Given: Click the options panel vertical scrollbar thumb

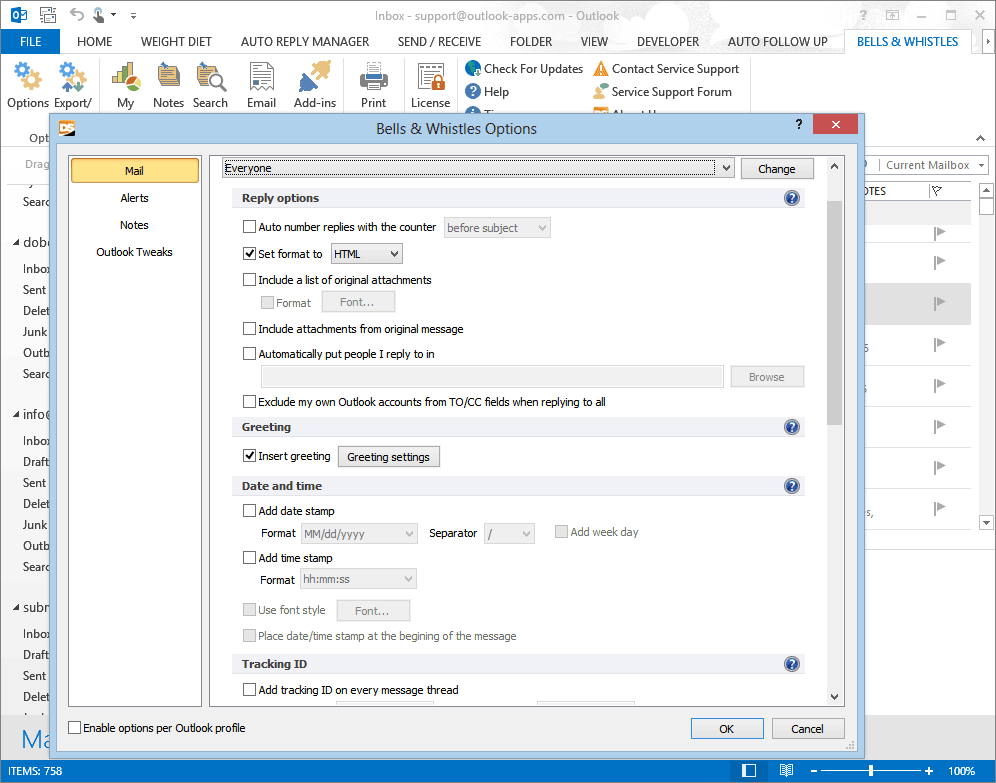Looking at the screenshot, I should click(835, 312).
